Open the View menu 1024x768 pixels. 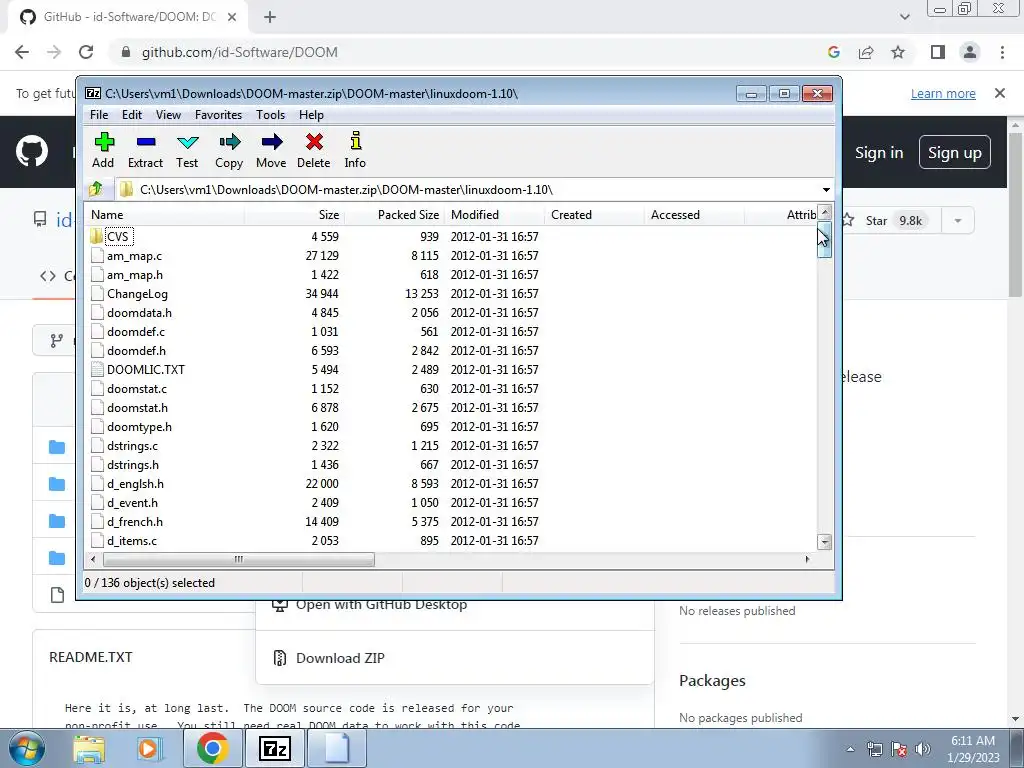(x=168, y=115)
